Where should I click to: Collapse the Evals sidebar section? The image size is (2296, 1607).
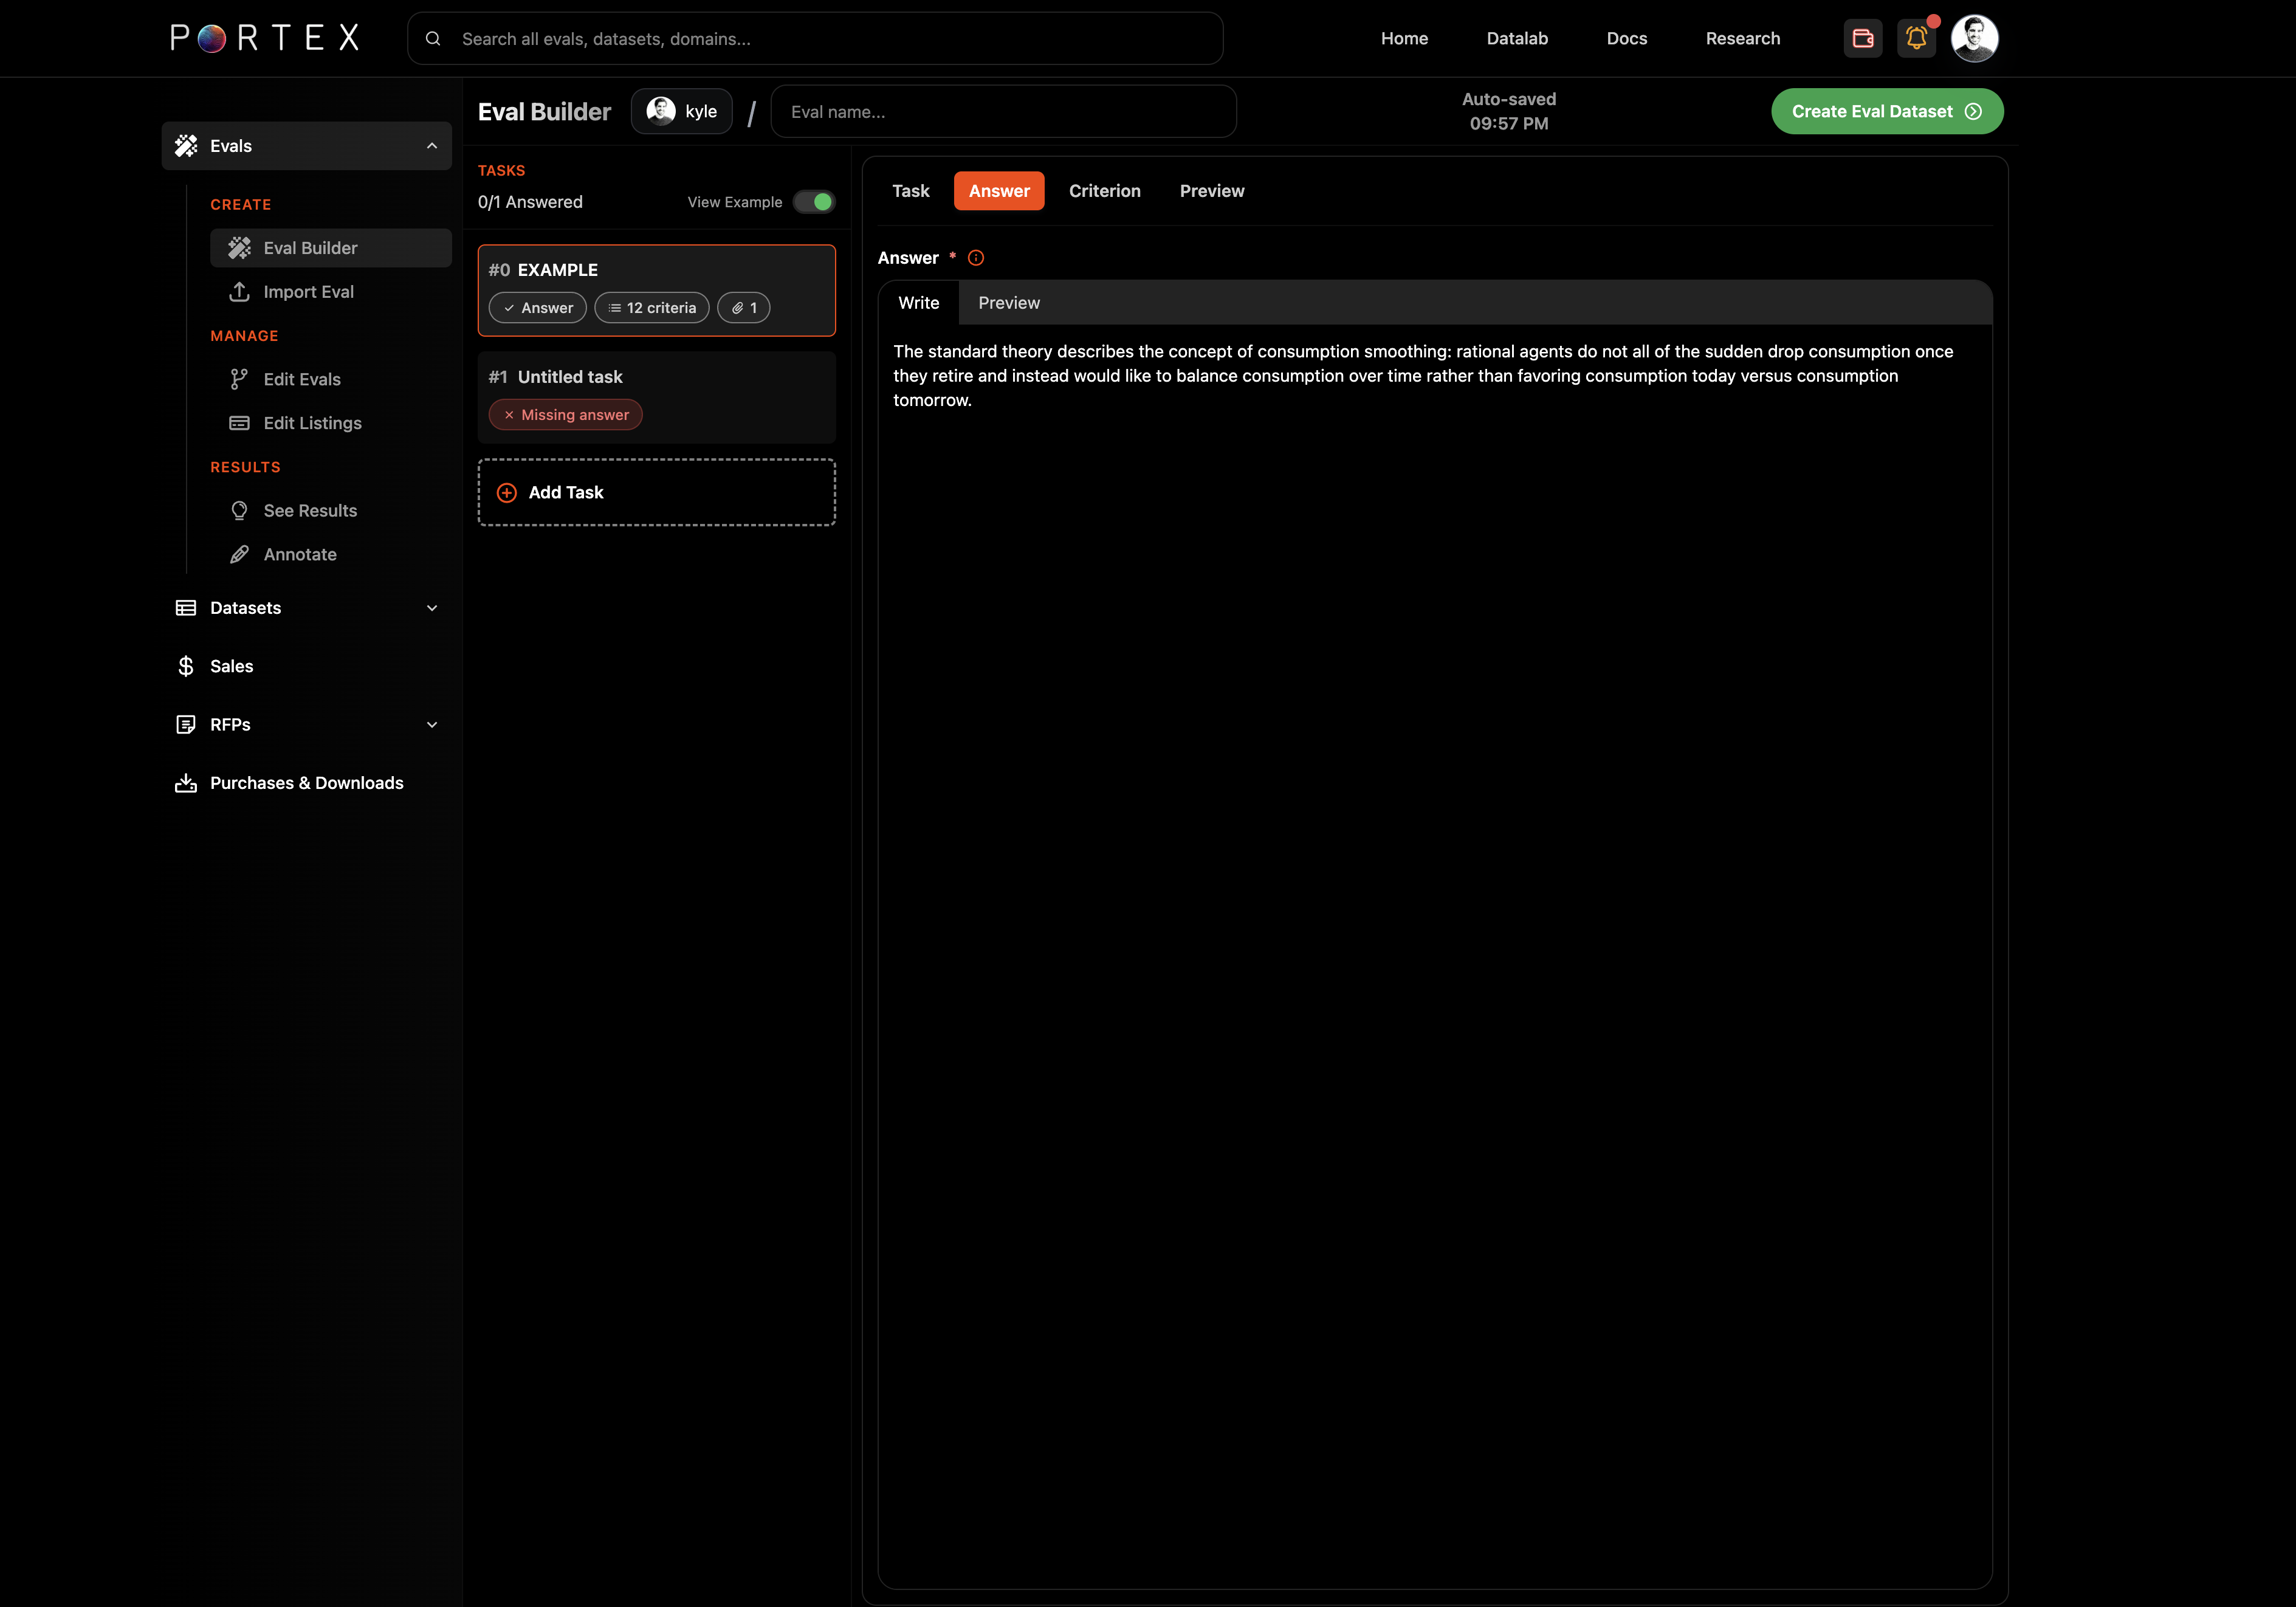[x=432, y=146]
